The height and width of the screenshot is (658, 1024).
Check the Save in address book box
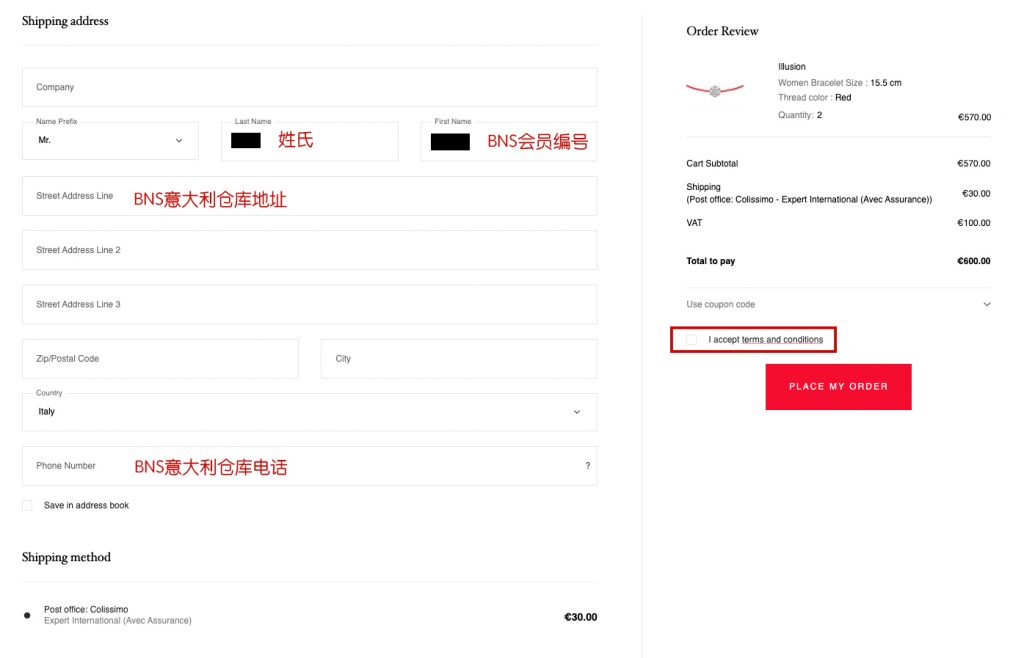pyautogui.click(x=27, y=505)
